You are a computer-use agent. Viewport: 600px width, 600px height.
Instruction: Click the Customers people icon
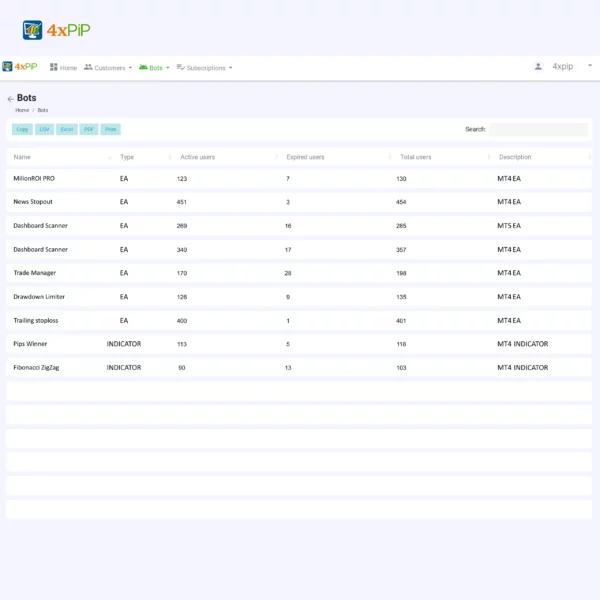point(88,68)
